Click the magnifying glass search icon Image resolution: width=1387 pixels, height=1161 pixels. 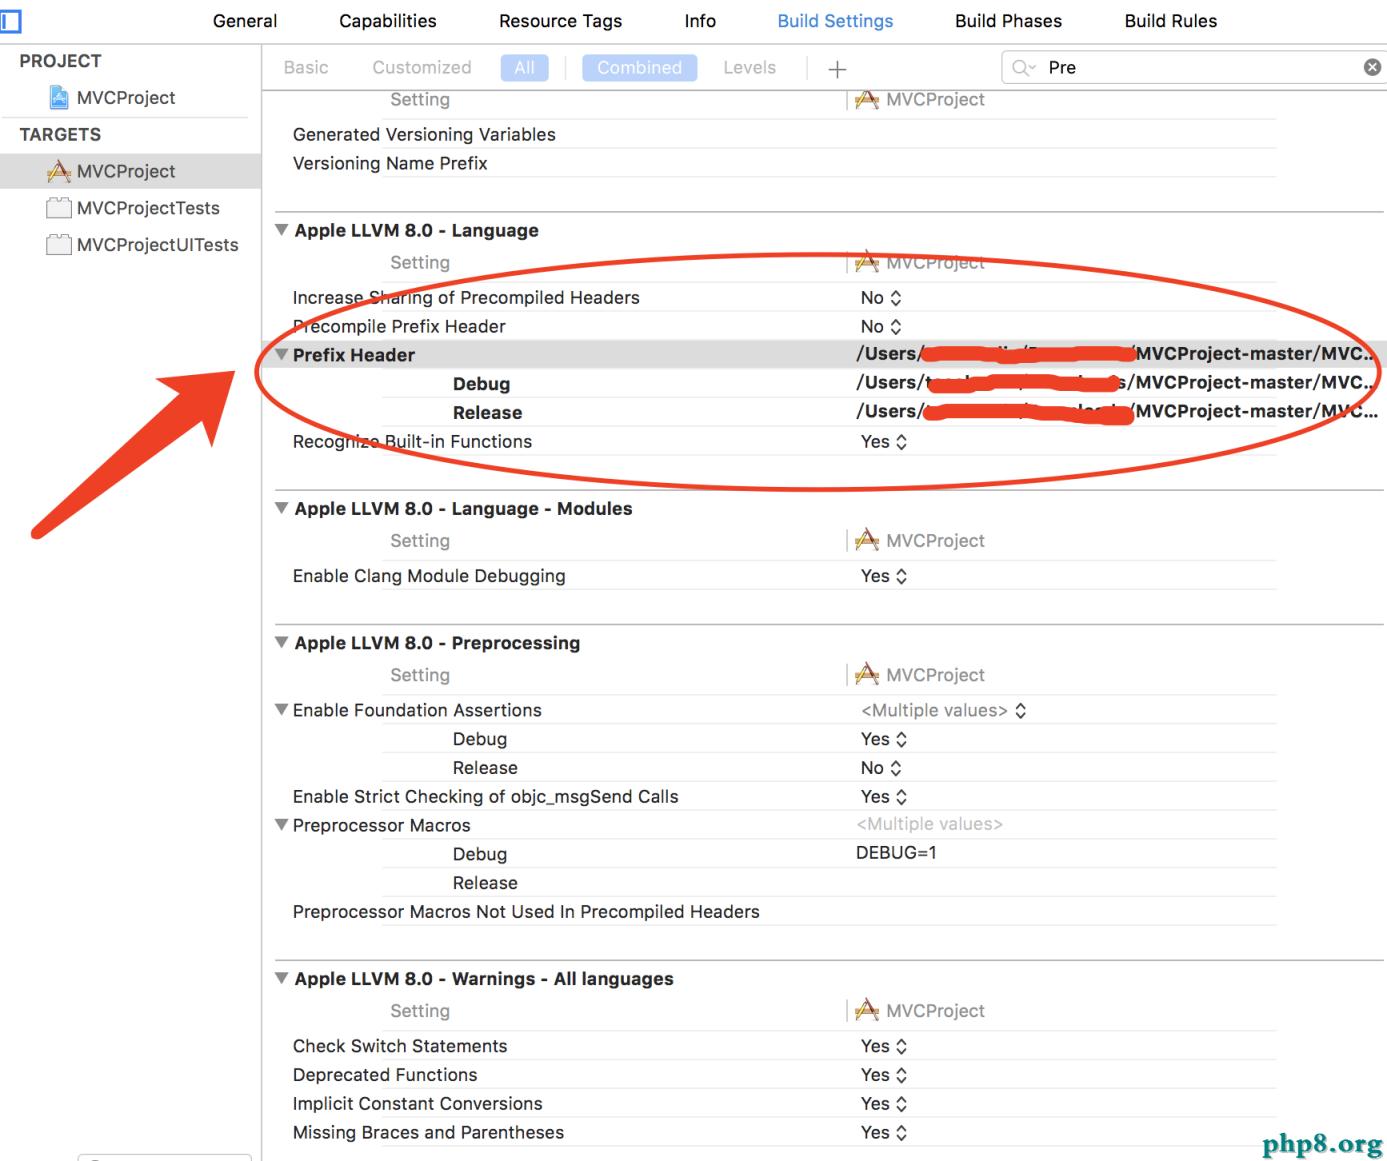(x=1022, y=67)
